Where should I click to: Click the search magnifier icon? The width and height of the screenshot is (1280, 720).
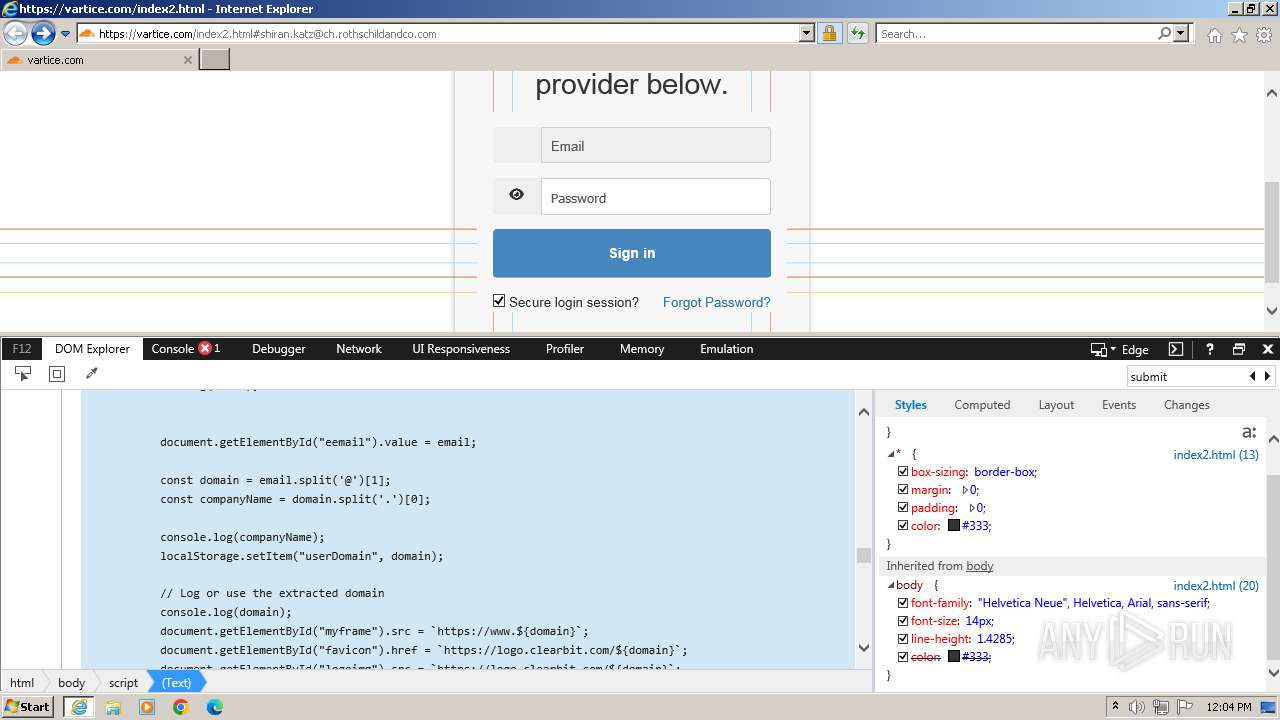[x=1164, y=33]
